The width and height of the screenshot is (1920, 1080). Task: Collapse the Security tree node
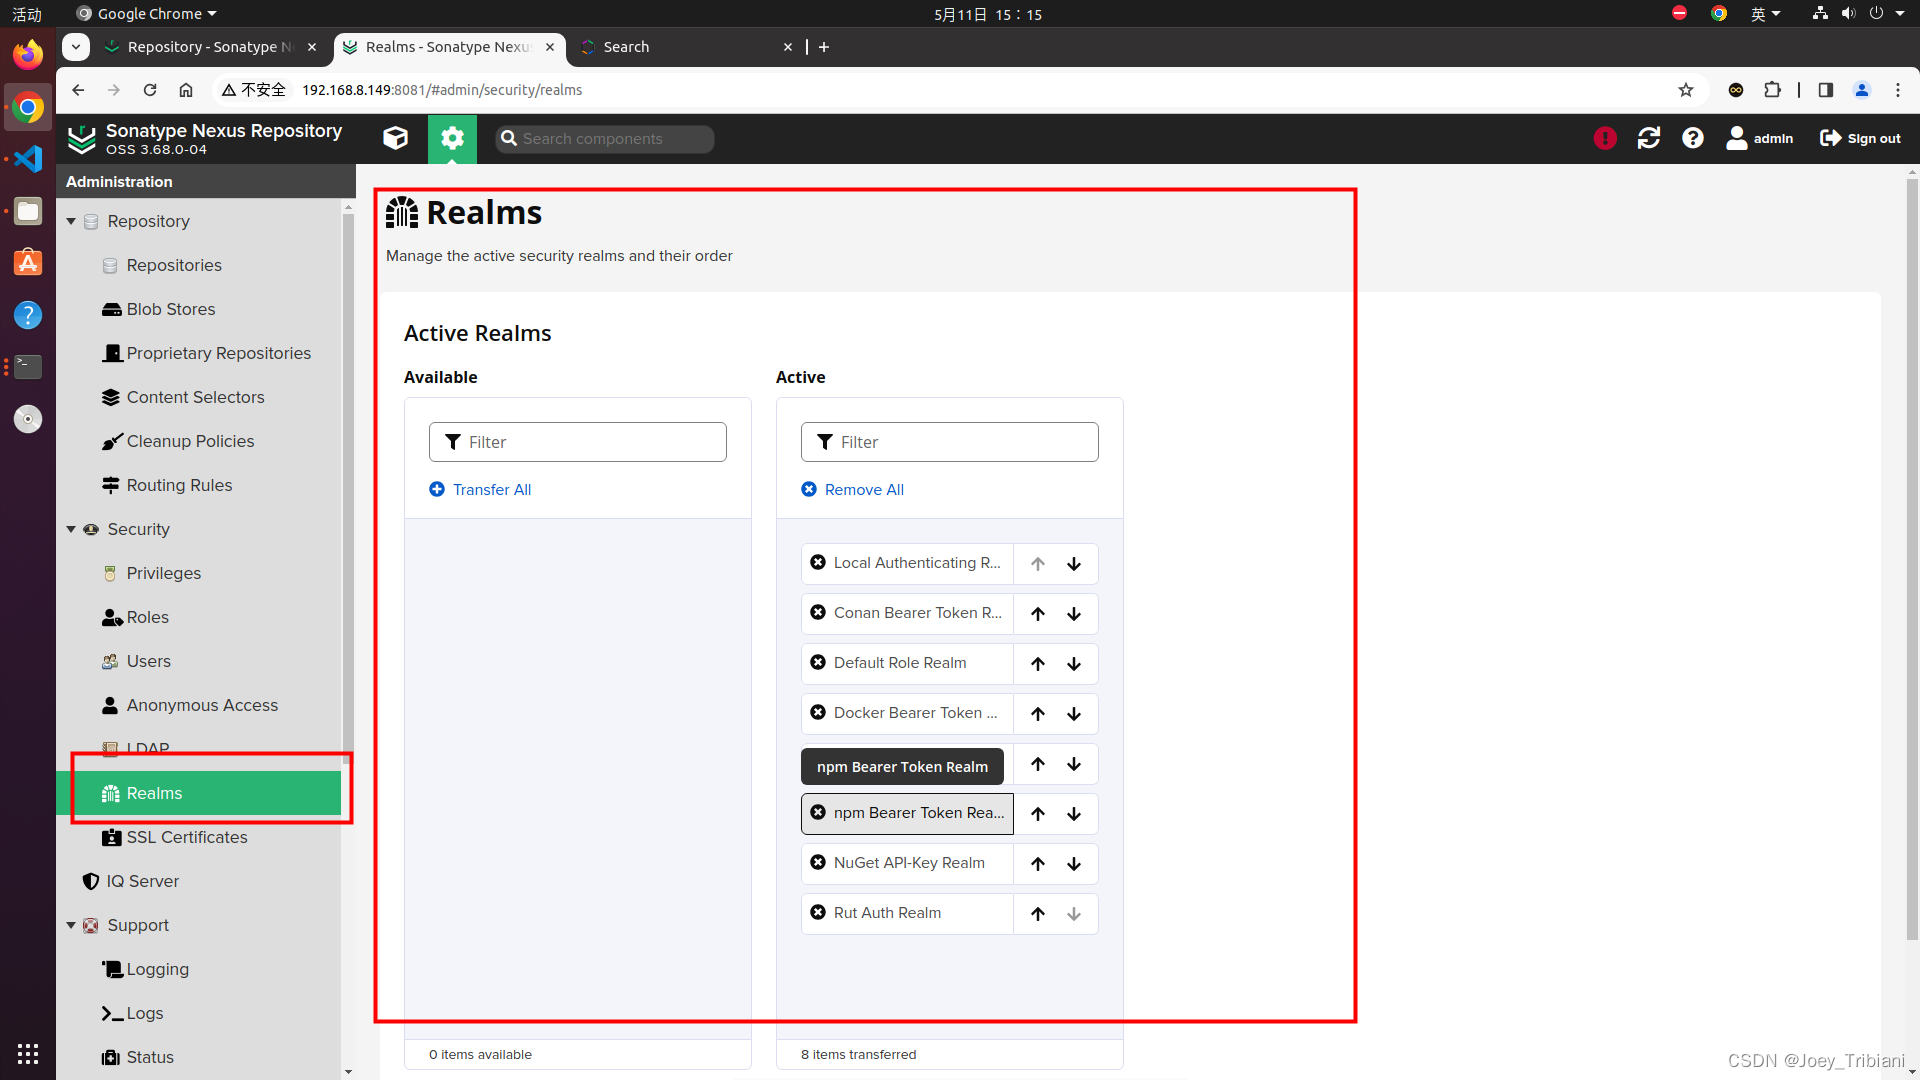click(71, 529)
